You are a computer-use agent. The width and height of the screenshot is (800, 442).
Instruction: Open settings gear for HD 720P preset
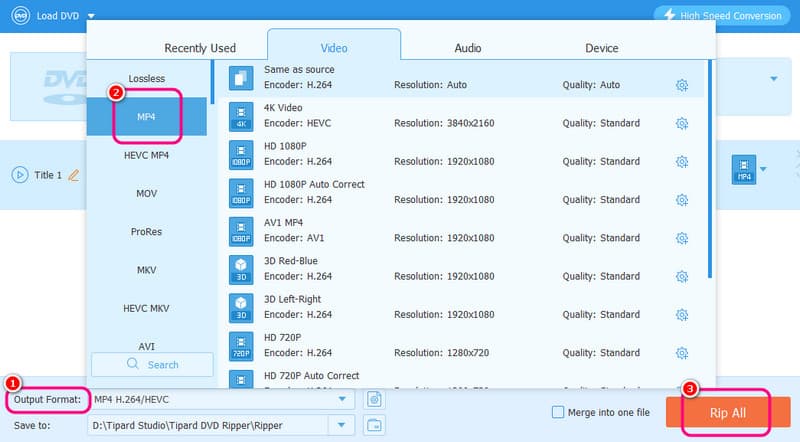682,353
